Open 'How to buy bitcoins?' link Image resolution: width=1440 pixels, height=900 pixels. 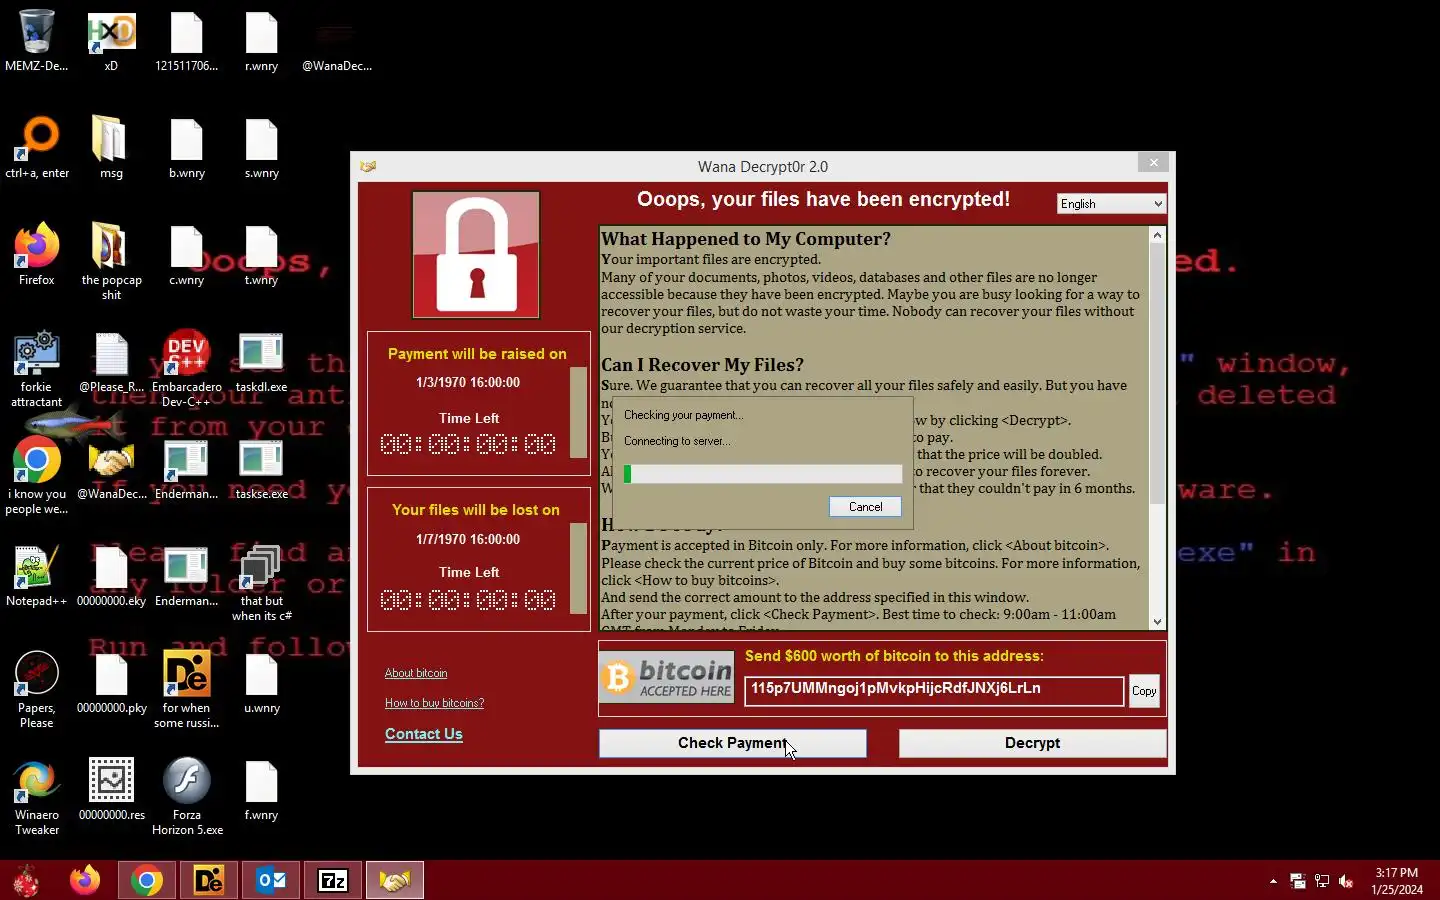pos(434,703)
